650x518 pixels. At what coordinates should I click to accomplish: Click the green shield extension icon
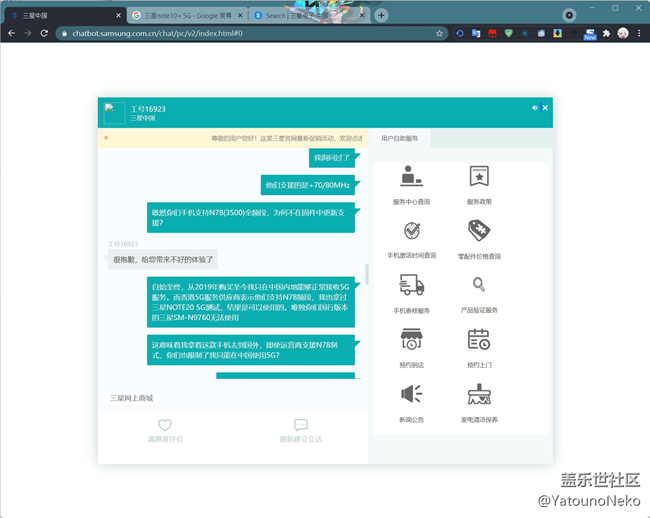(x=509, y=33)
